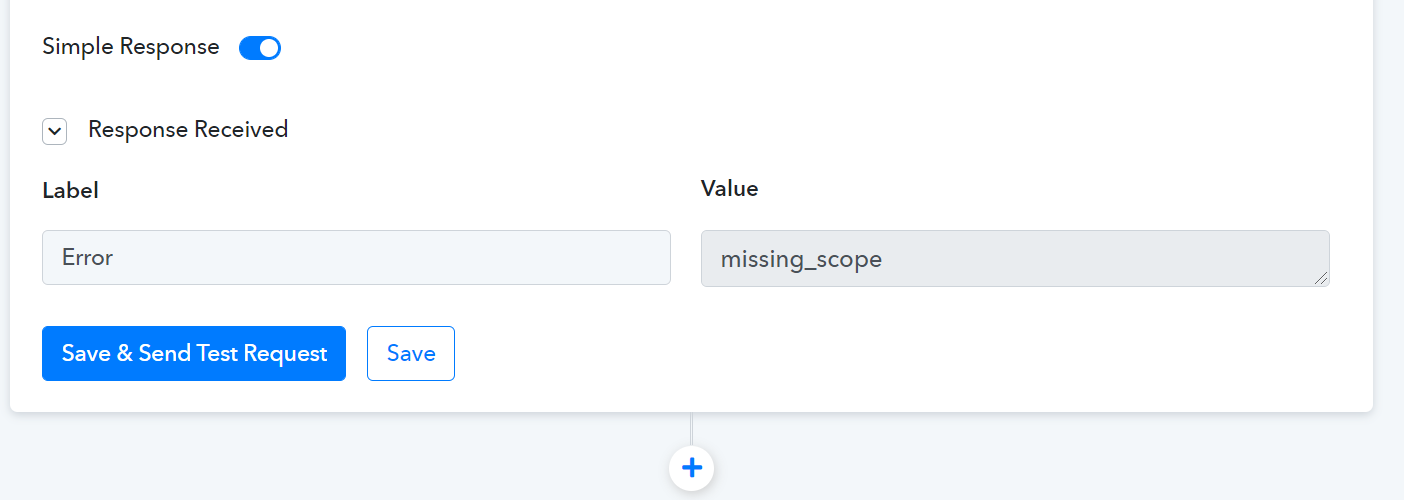Click the missing_scope text in Value box
Viewport: 1404px width, 500px height.
(x=801, y=260)
